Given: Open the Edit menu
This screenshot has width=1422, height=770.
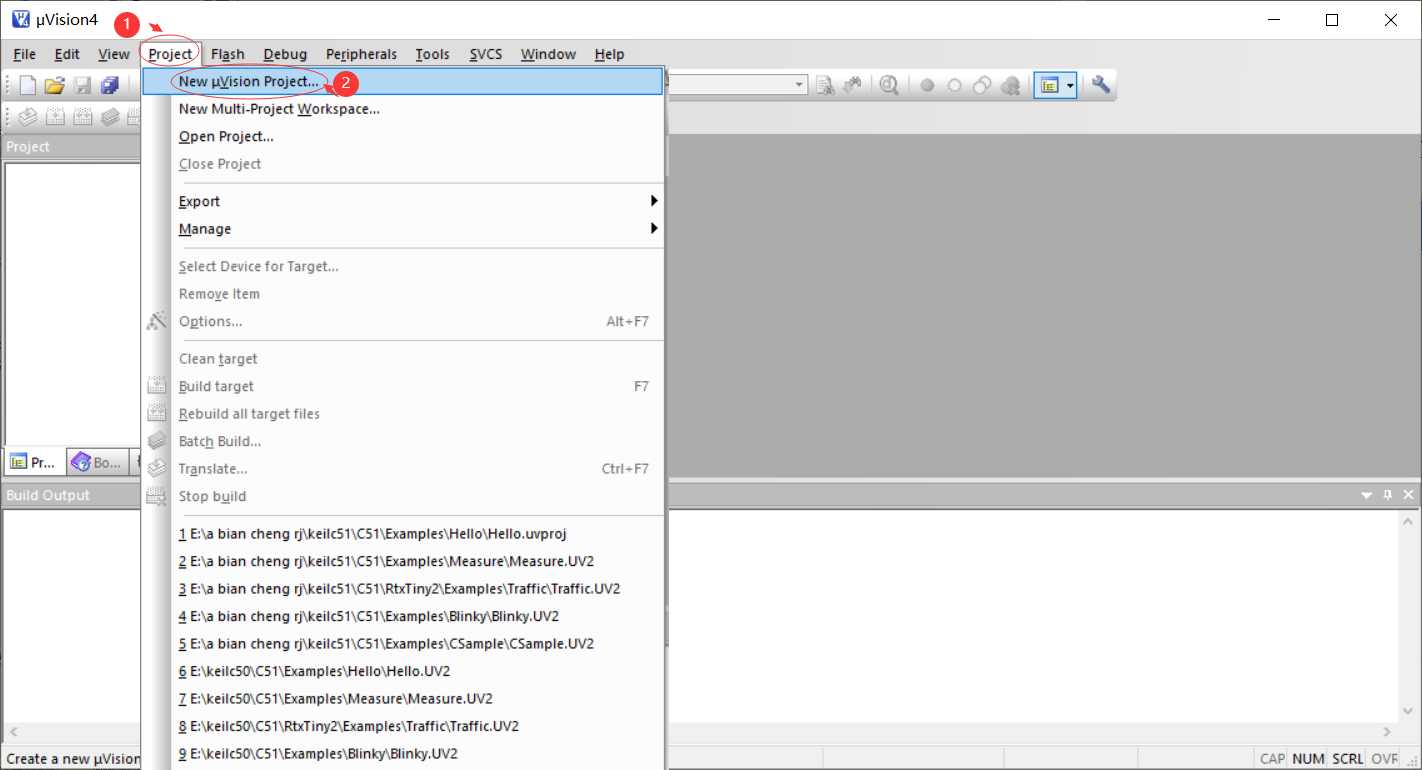Looking at the screenshot, I should click(67, 54).
